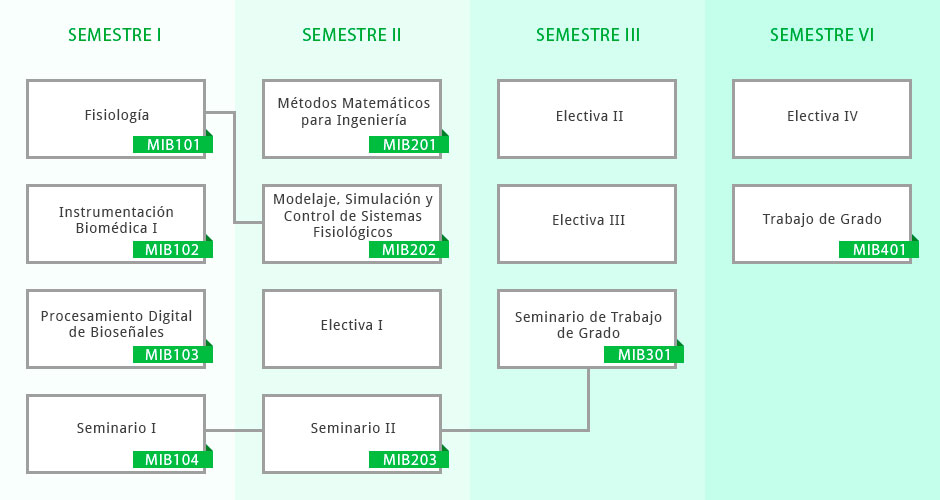The image size is (940, 500).
Task: Open the Seminario I course box
Action: coord(116,434)
